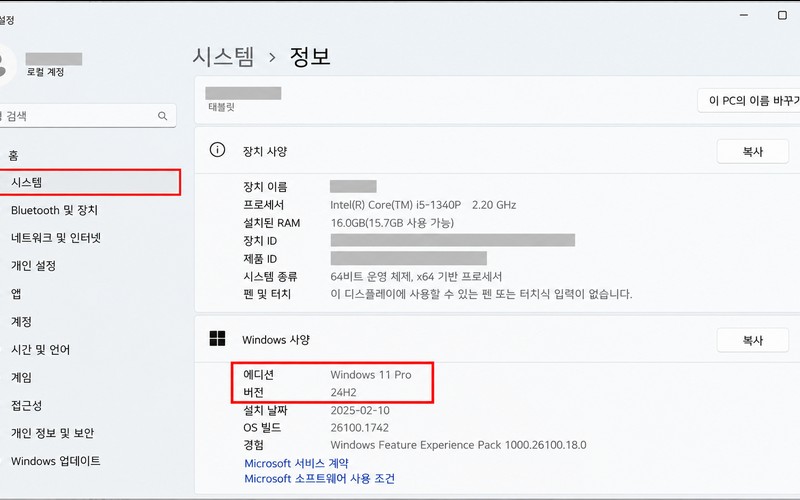Image resolution: width=800 pixels, height=500 pixels.
Task: Open Windows 업데이트 page
Action: tap(56, 461)
